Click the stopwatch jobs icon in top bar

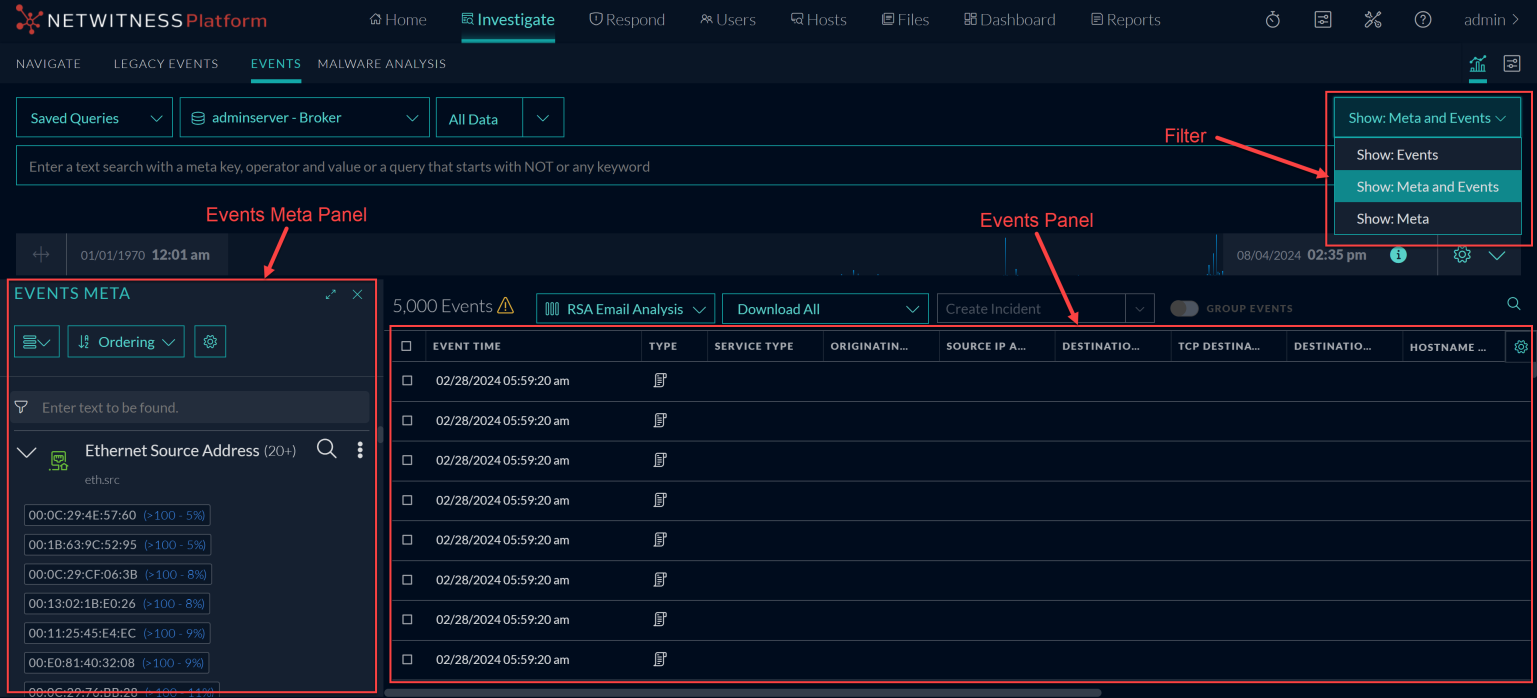(1272, 20)
